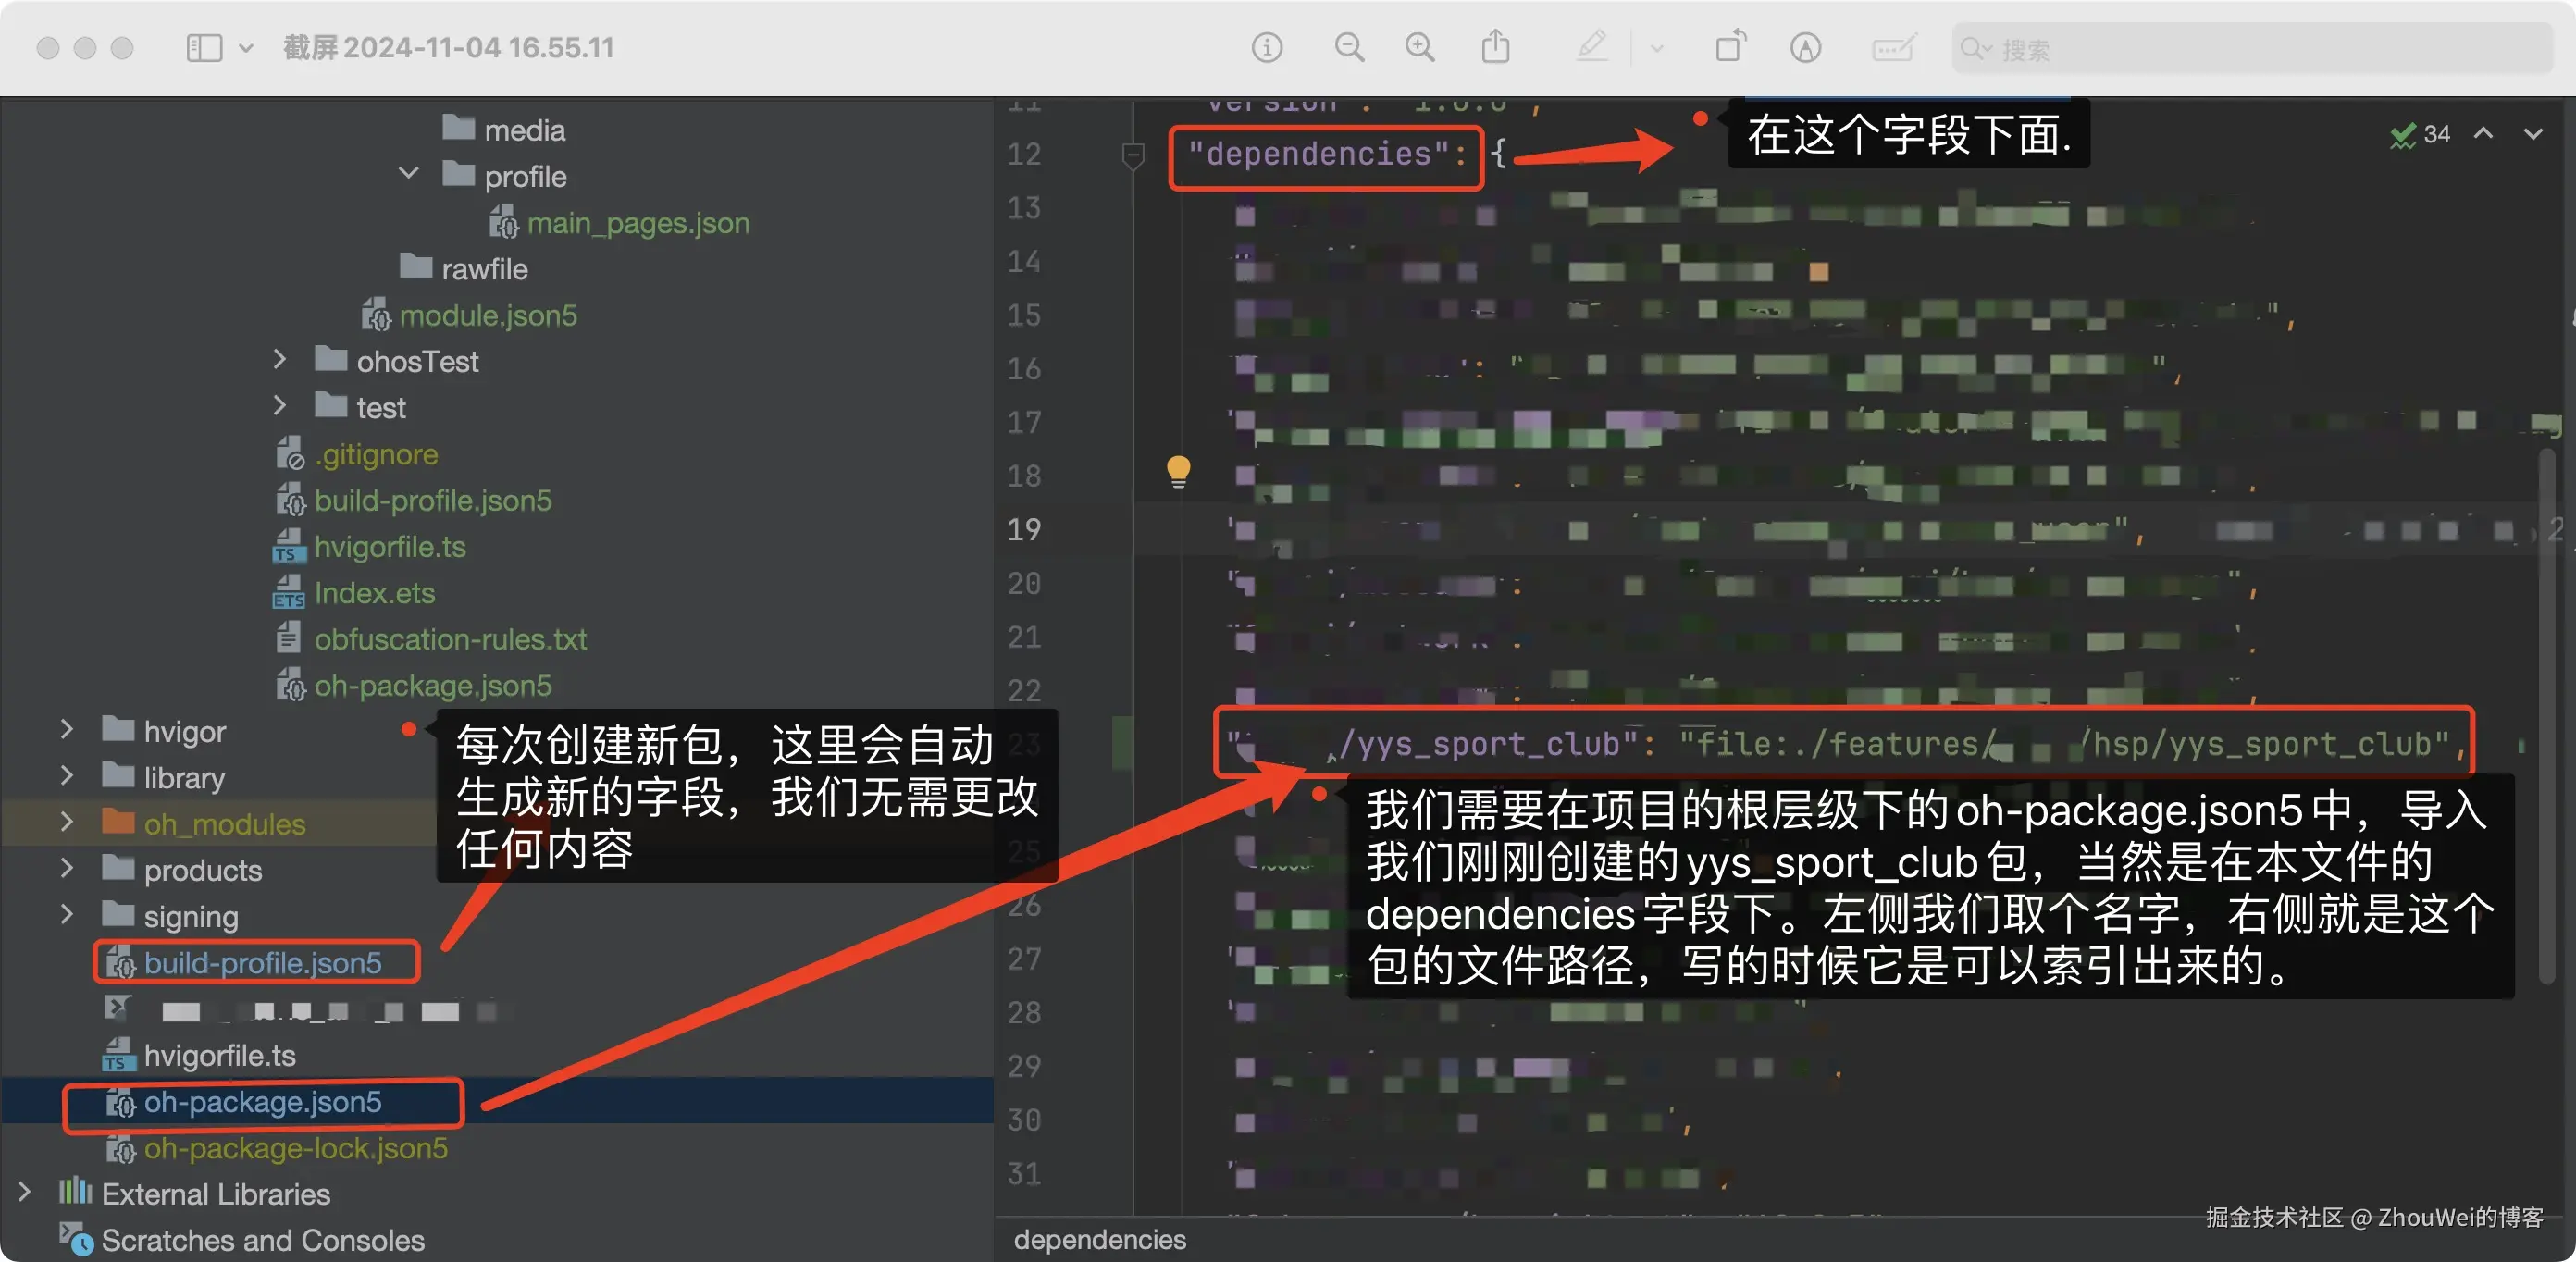Click the rotate image icon
This screenshot has height=1262, width=2576.
point(1730,47)
